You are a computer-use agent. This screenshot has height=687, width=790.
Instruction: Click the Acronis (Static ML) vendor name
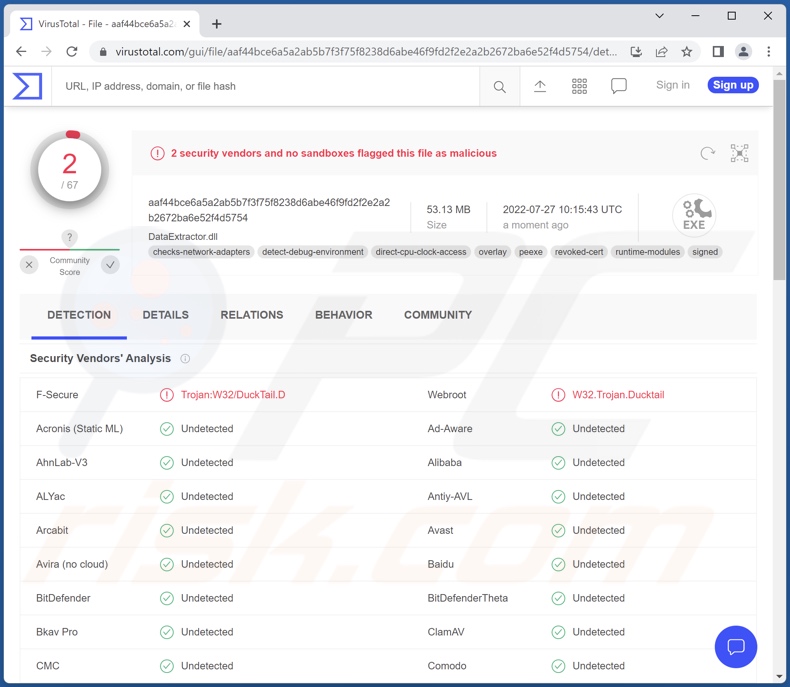pos(80,429)
